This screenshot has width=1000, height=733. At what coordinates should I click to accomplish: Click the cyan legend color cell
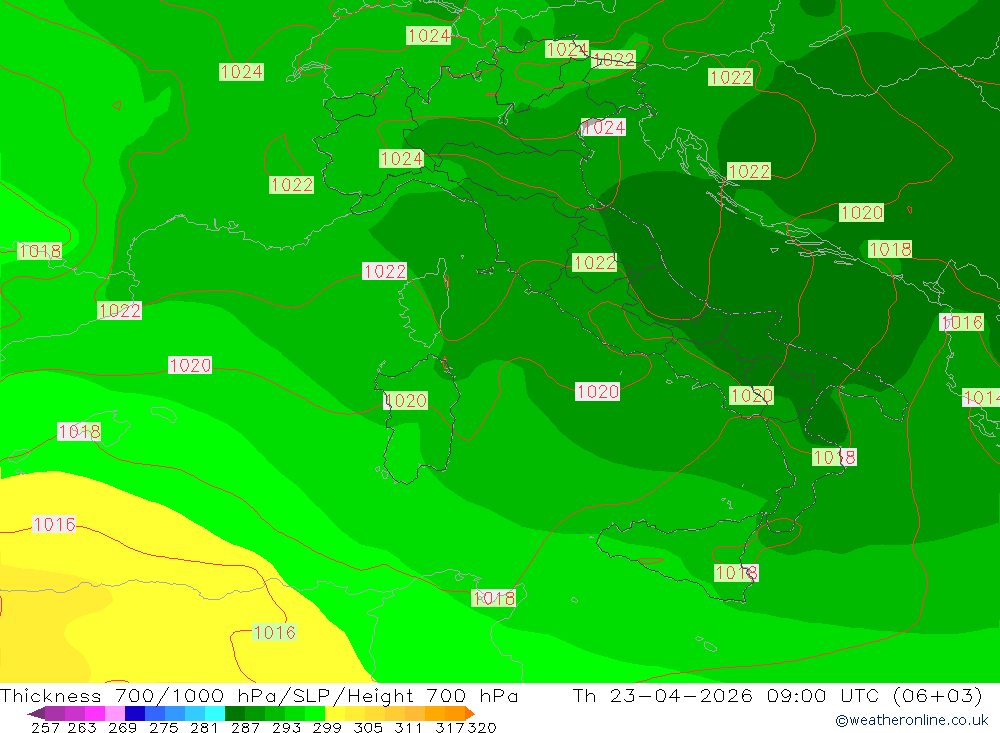tap(215, 713)
